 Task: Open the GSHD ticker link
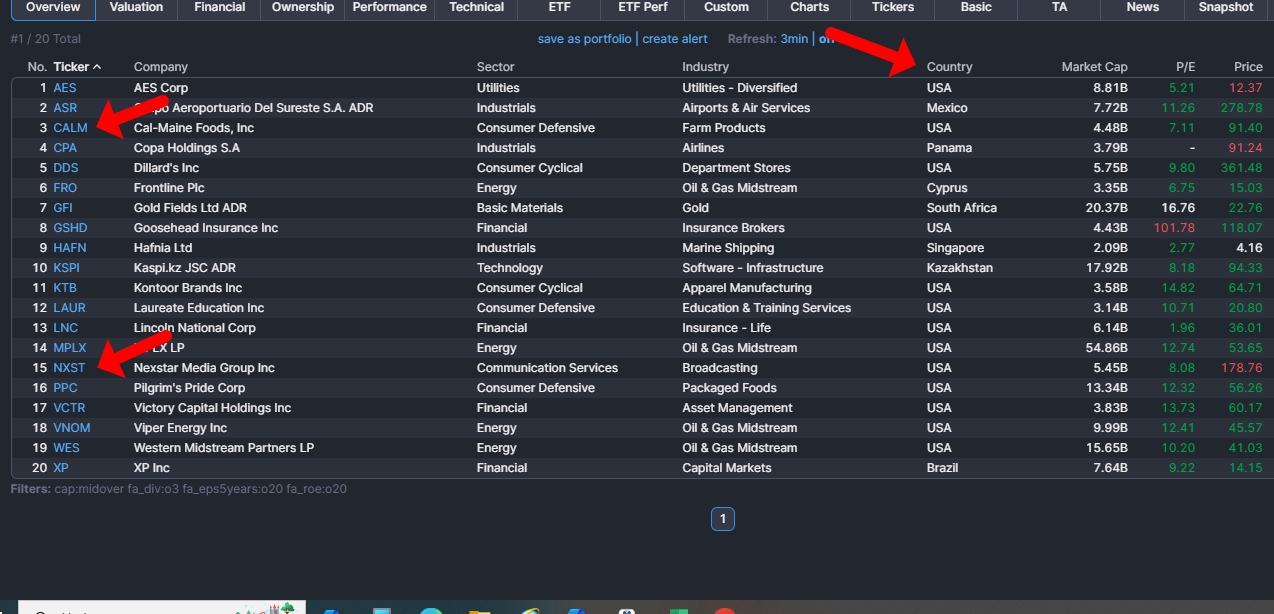pyautogui.click(x=70, y=228)
